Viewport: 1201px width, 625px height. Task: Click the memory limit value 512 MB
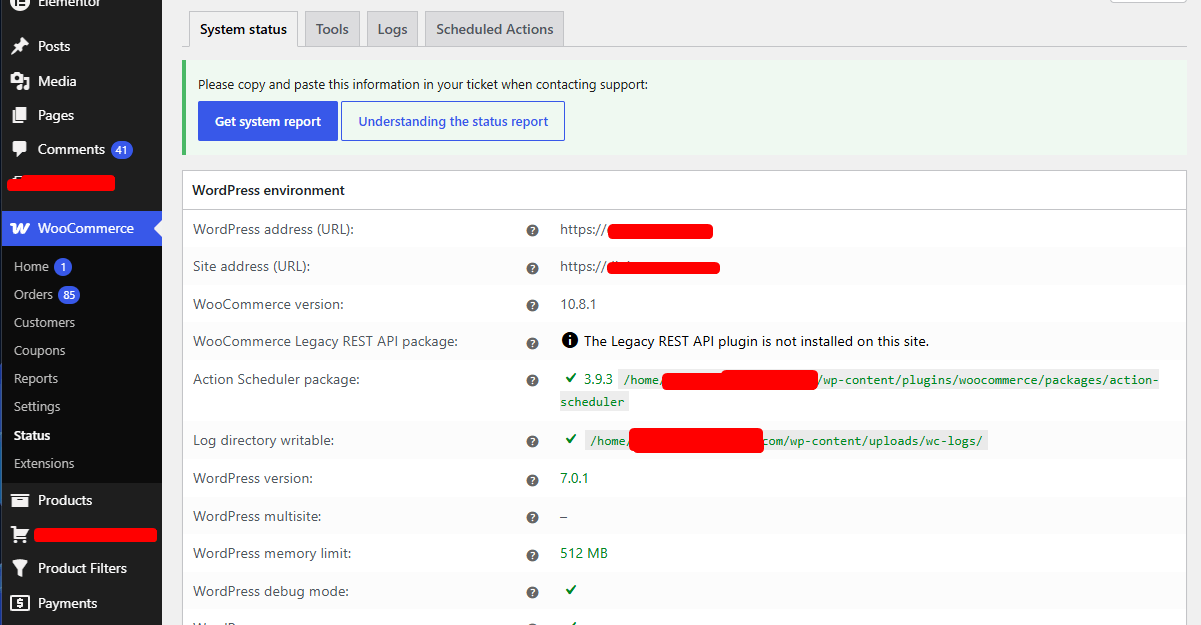584,553
